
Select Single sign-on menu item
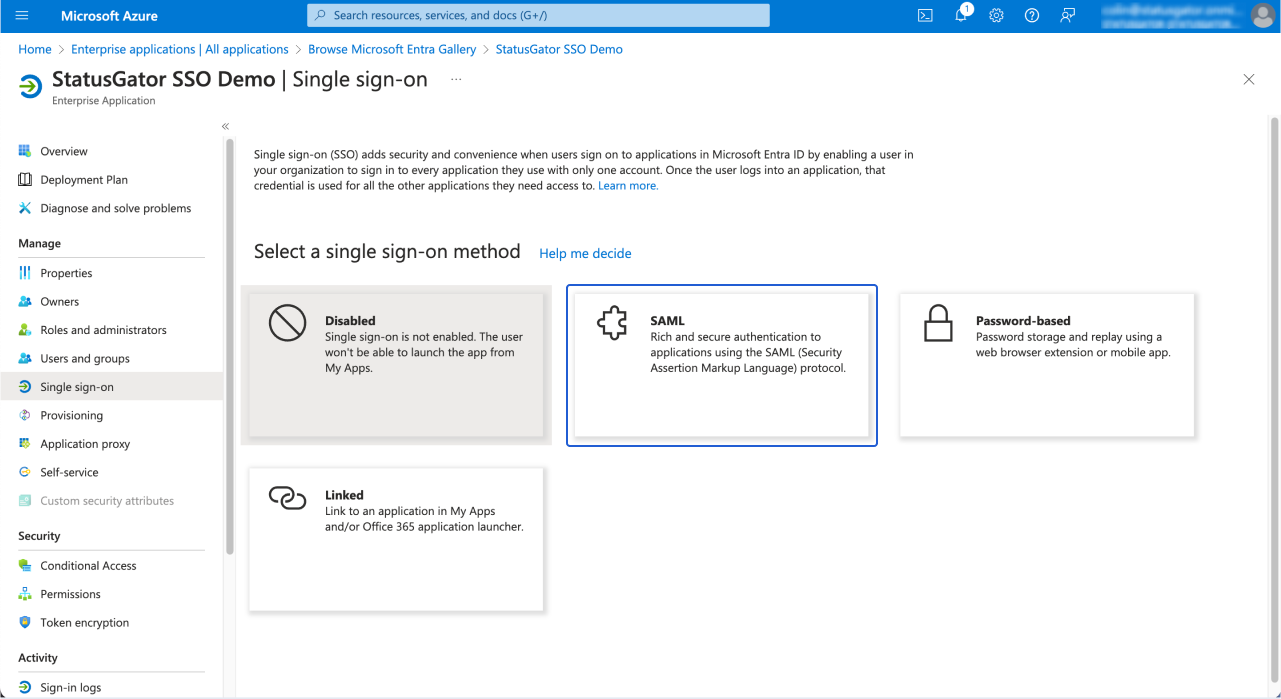(x=111, y=387)
